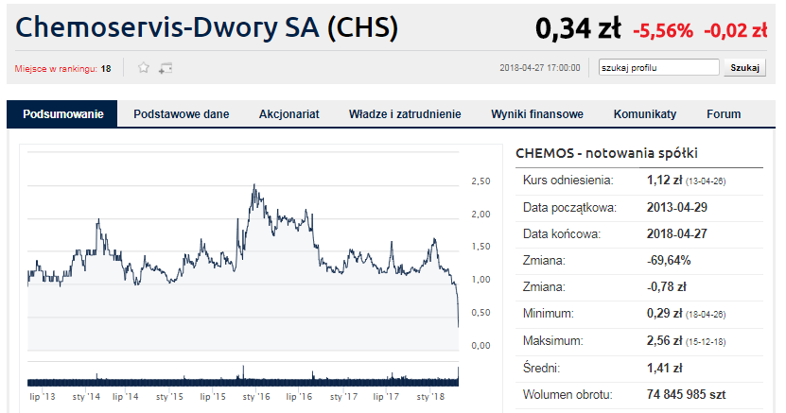Click ranking number 18

point(105,69)
